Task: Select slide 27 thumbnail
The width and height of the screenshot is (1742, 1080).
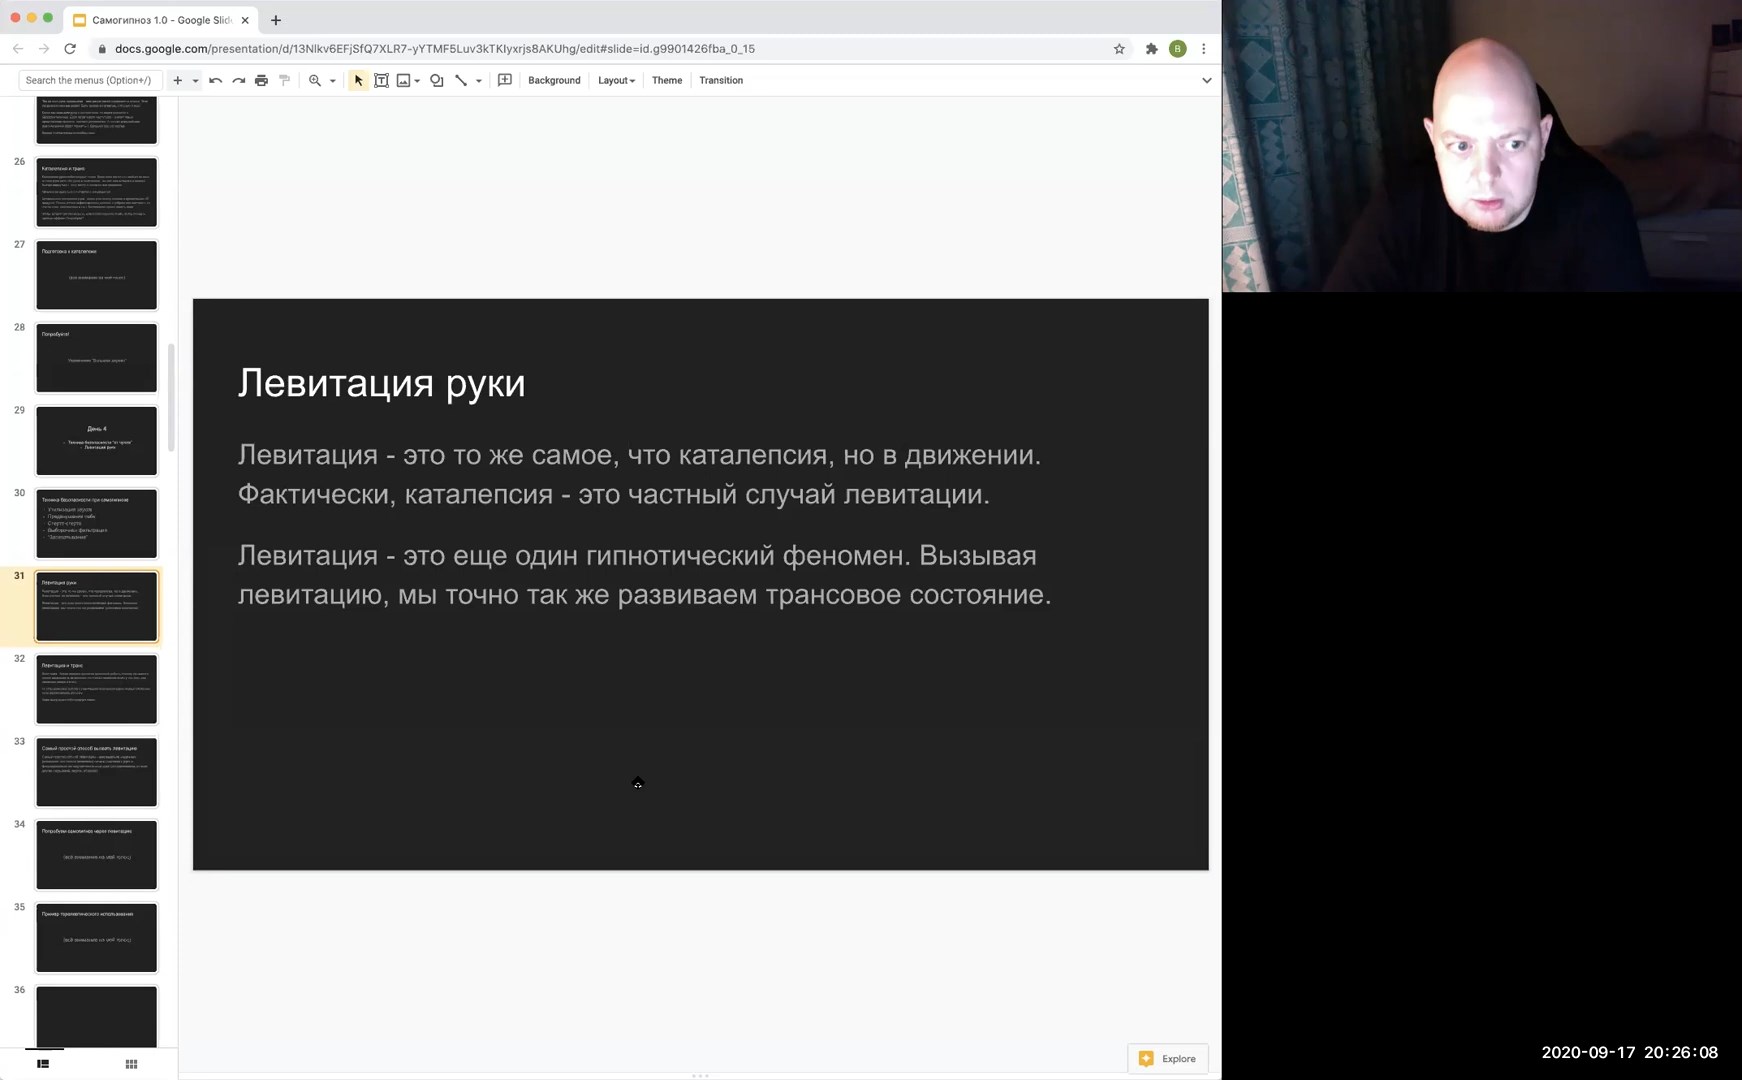Action: pos(97,275)
